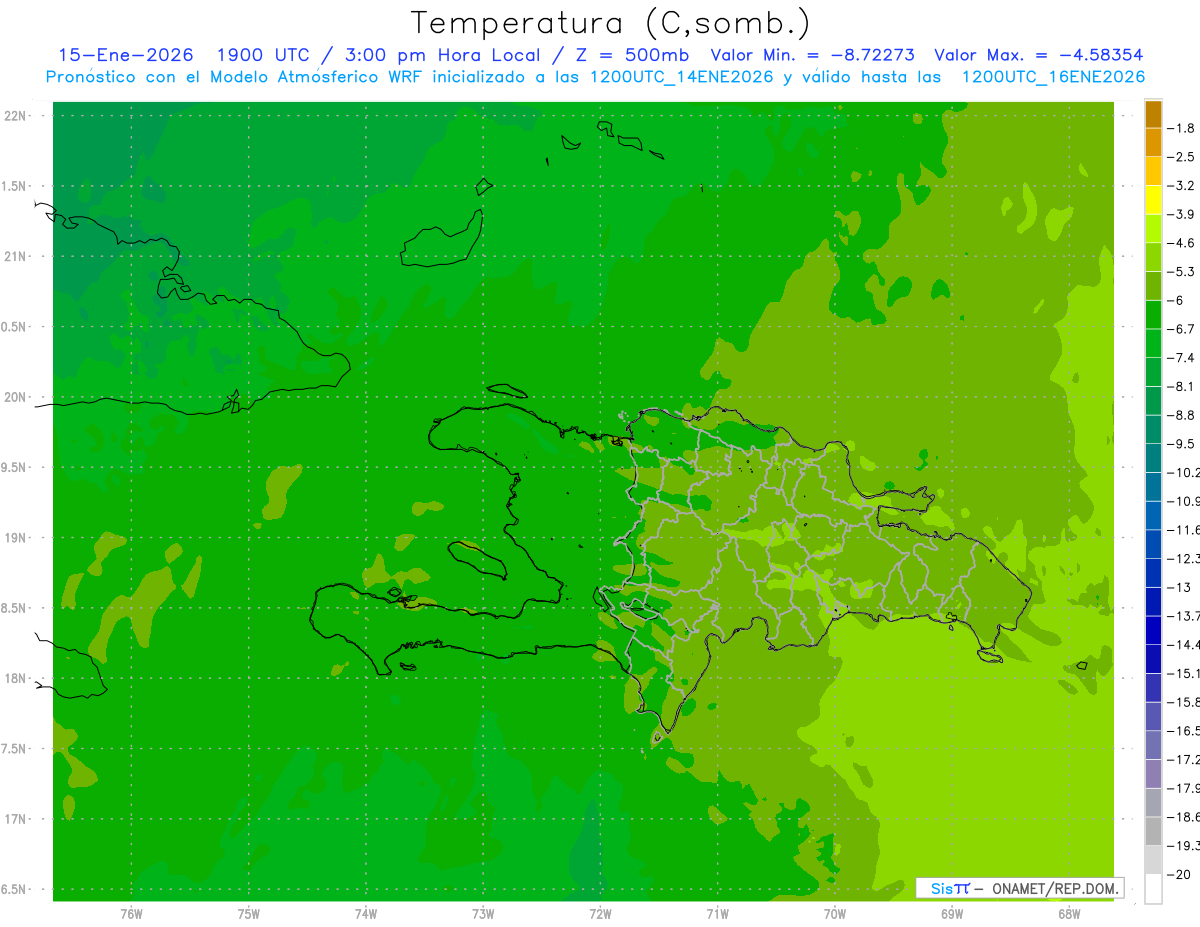The image size is (1200, 927).
Task: Click the '-20' color bar label
Action: coord(1177,874)
